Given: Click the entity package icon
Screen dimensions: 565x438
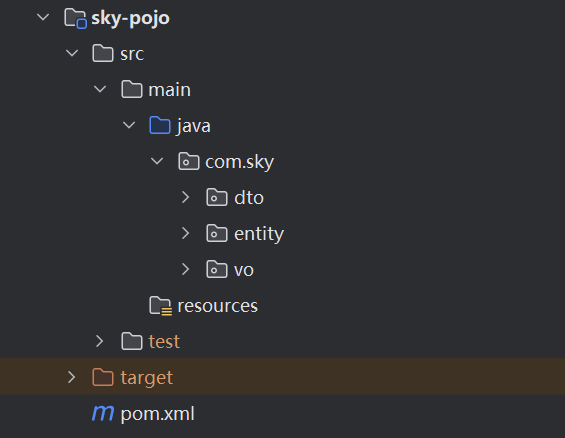Looking at the screenshot, I should [217, 233].
